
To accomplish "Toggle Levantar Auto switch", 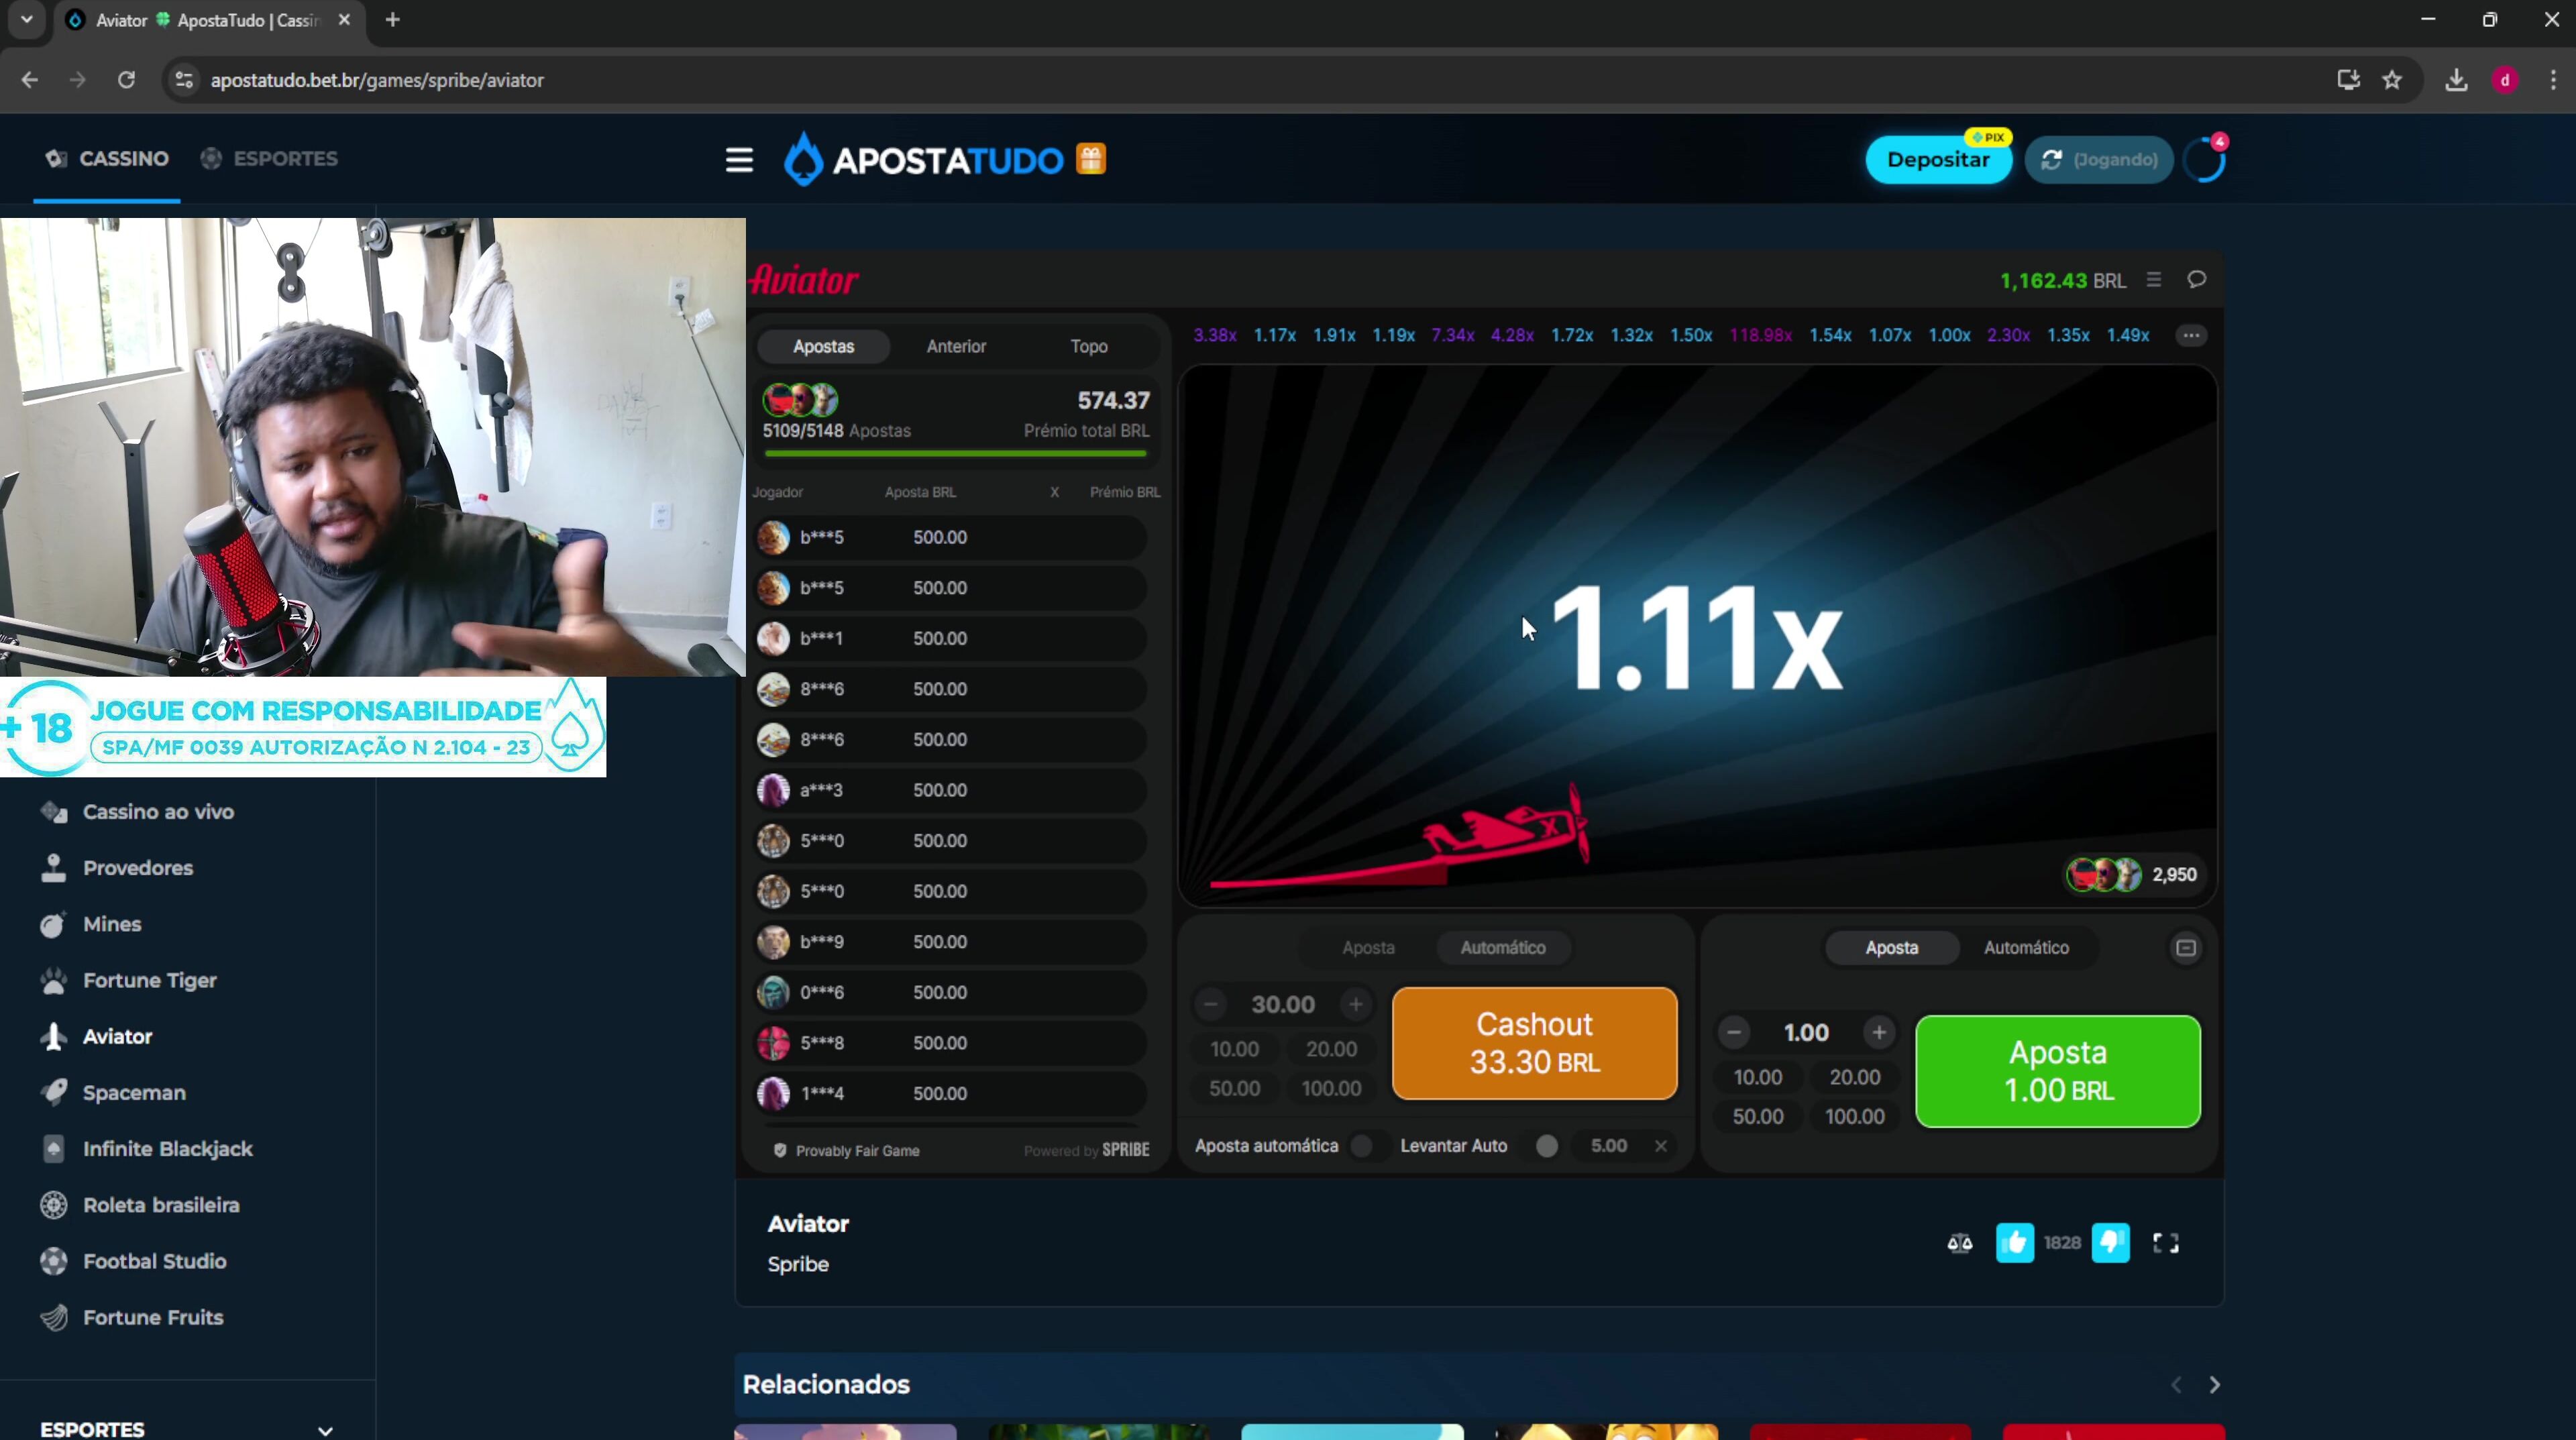I will pos(1539,1146).
